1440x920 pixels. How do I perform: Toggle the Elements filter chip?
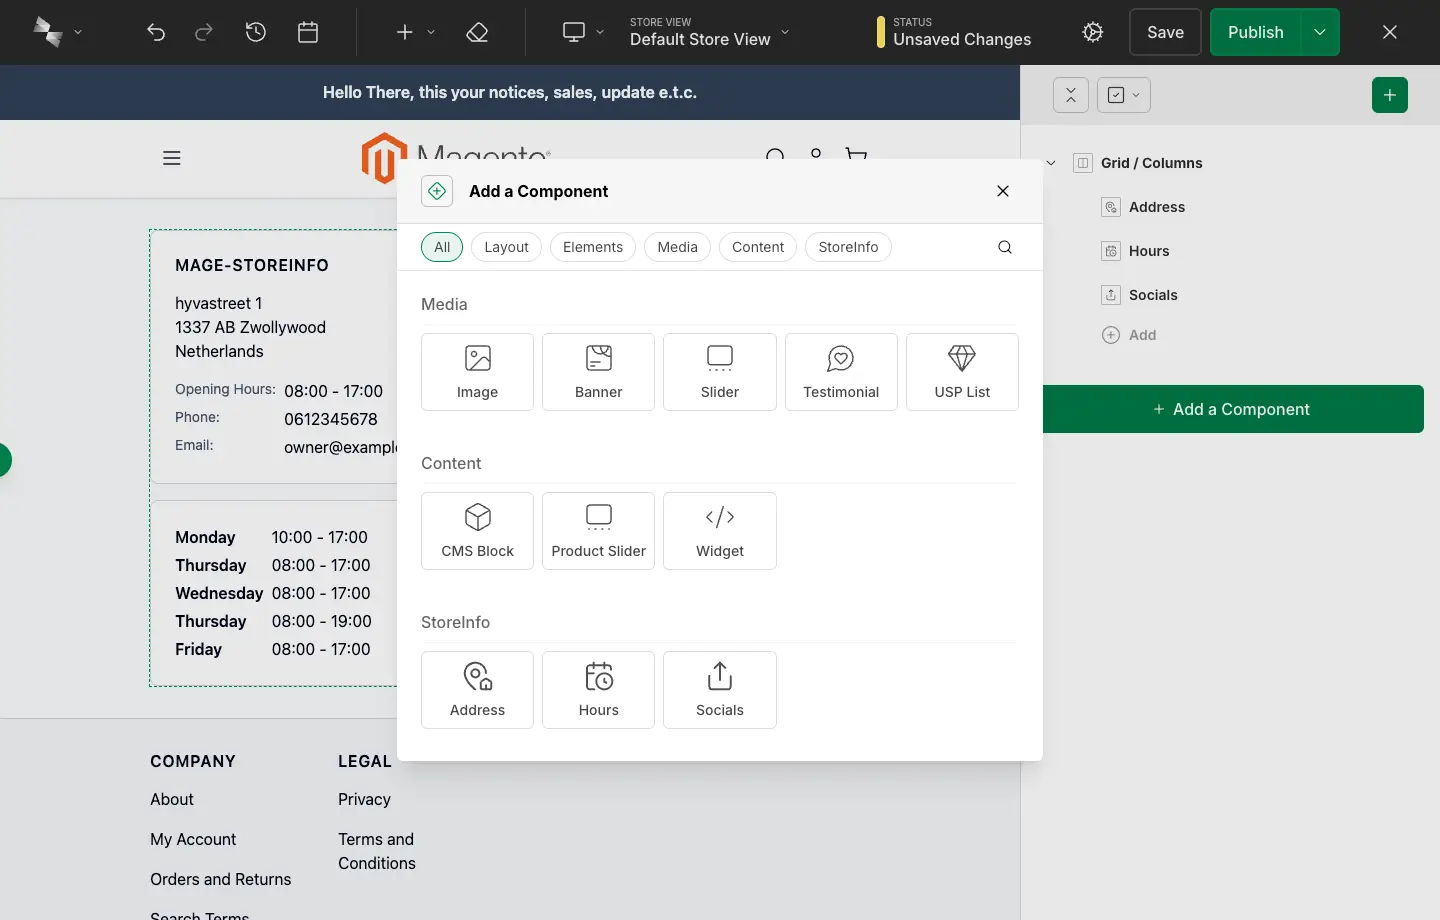(x=592, y=247)
